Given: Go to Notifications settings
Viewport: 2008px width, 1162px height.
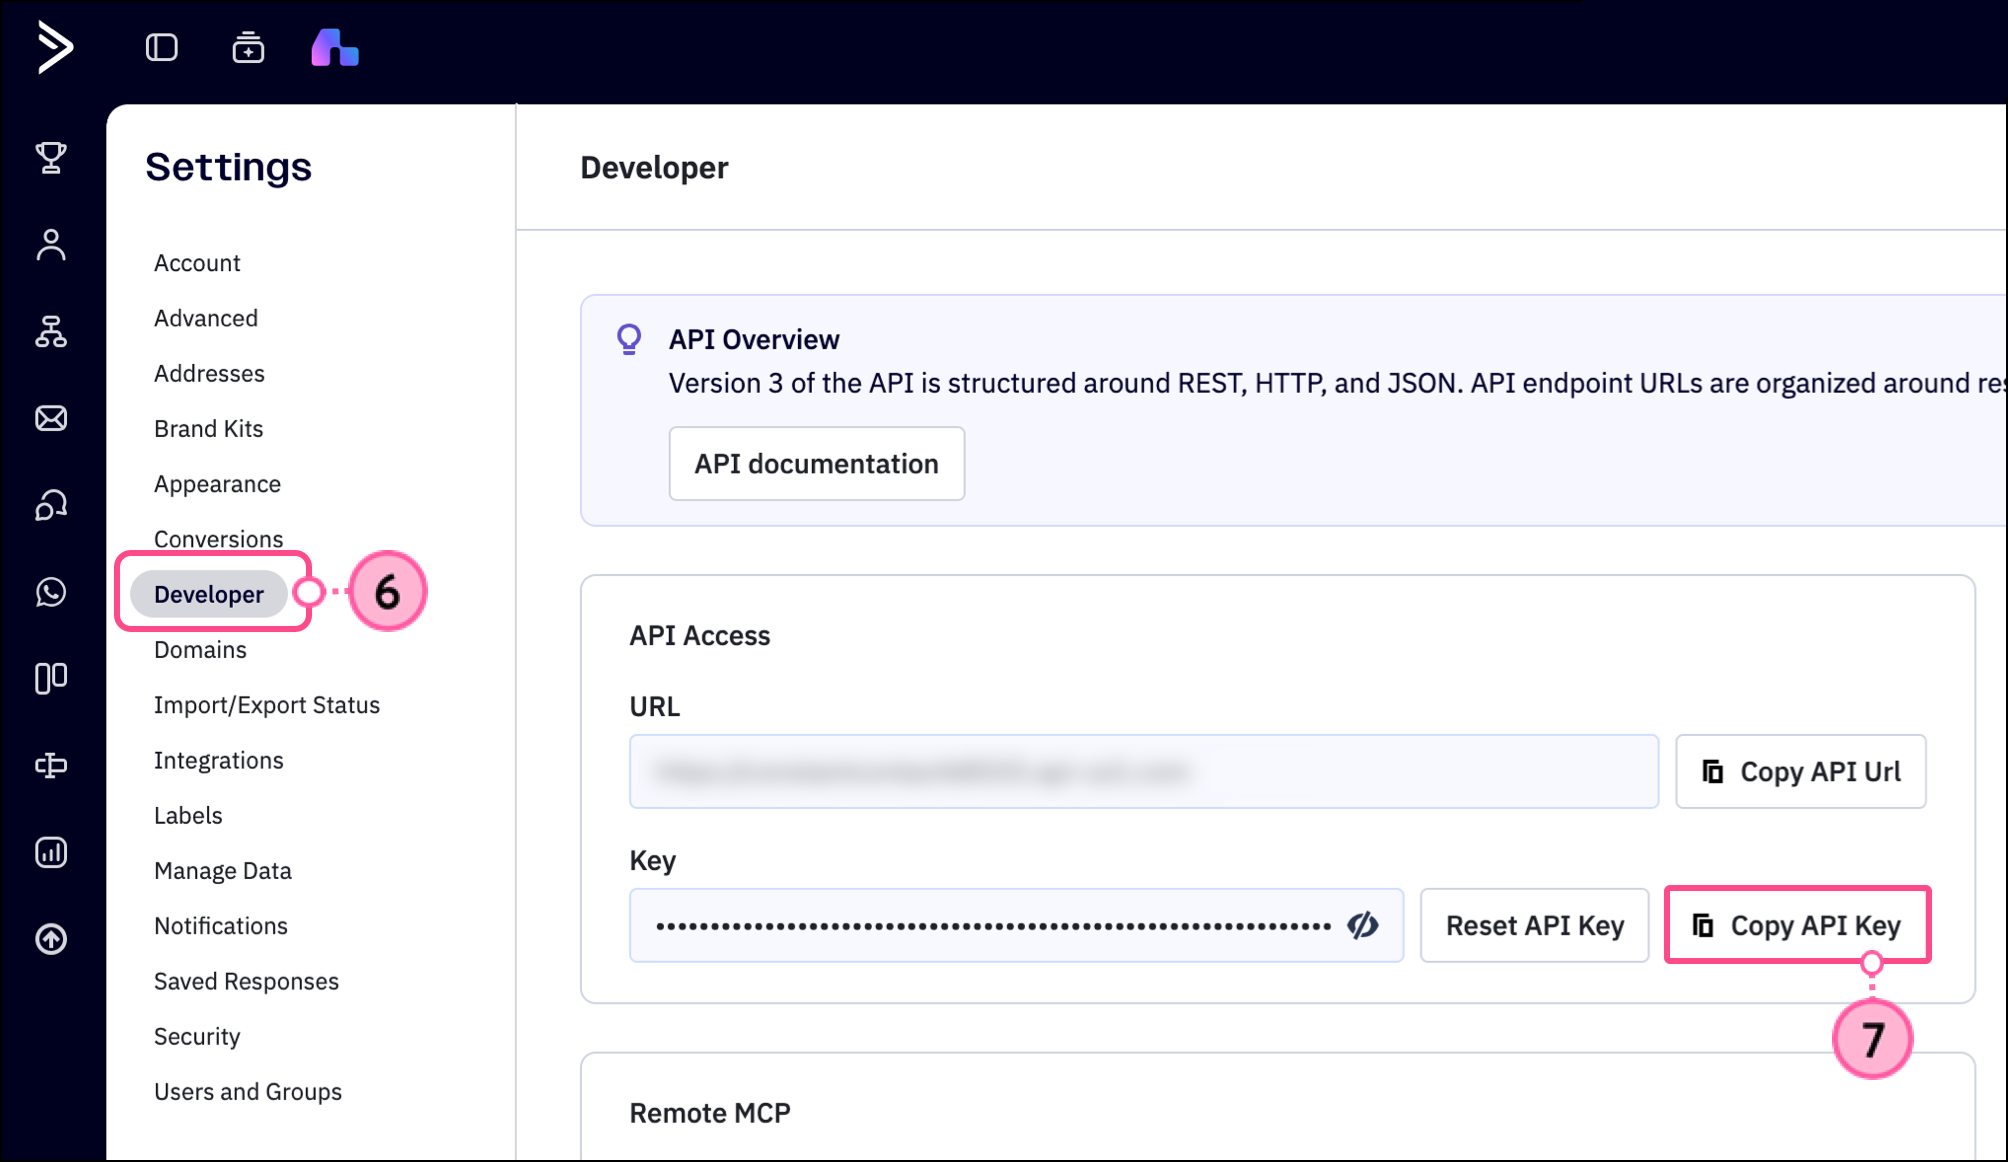Looking at the screenshot, I should [x=221, y=926].
